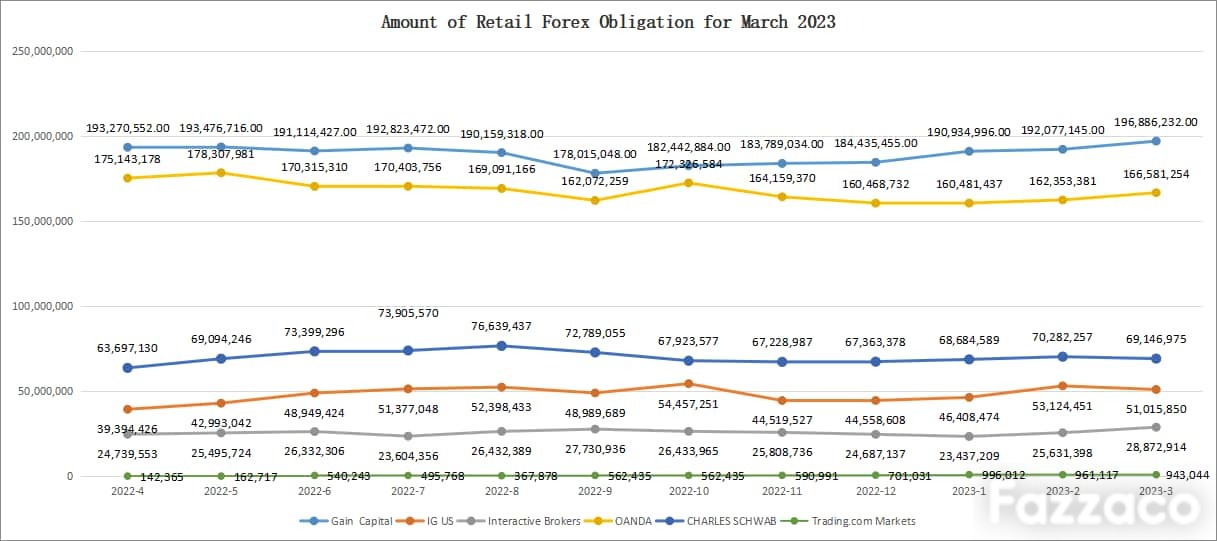Click the 2022-10 x-axis label

pyautogui.click(x=689, y=492)
